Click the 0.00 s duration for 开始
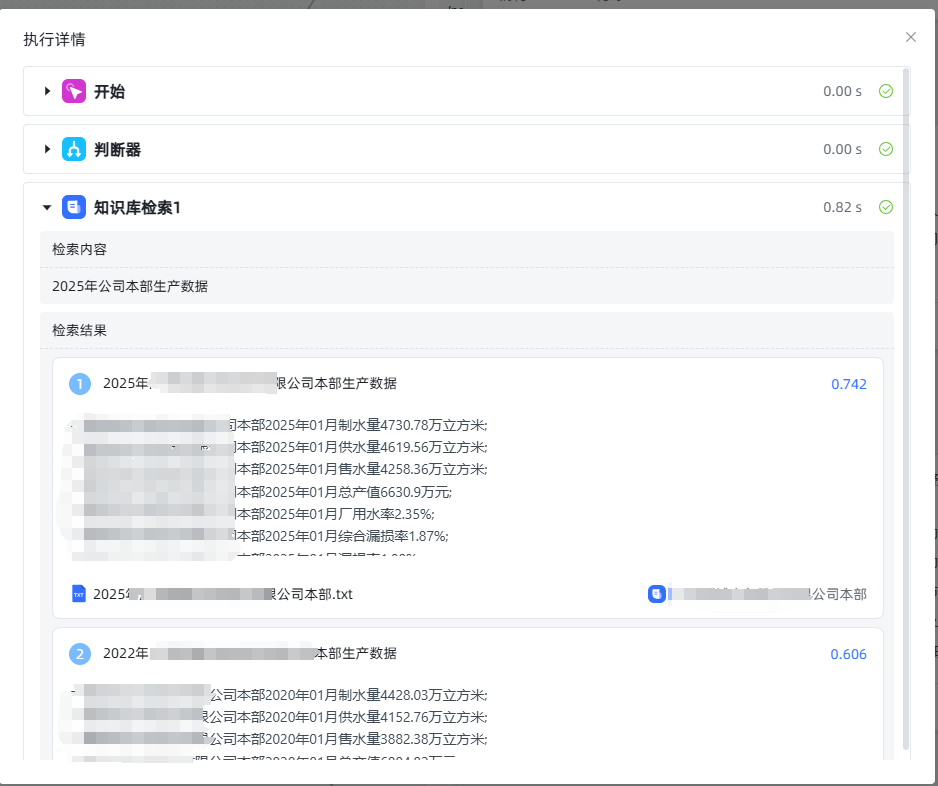Image resolution: width=938 pixels, height=786 pixels. tap(842, 91)
